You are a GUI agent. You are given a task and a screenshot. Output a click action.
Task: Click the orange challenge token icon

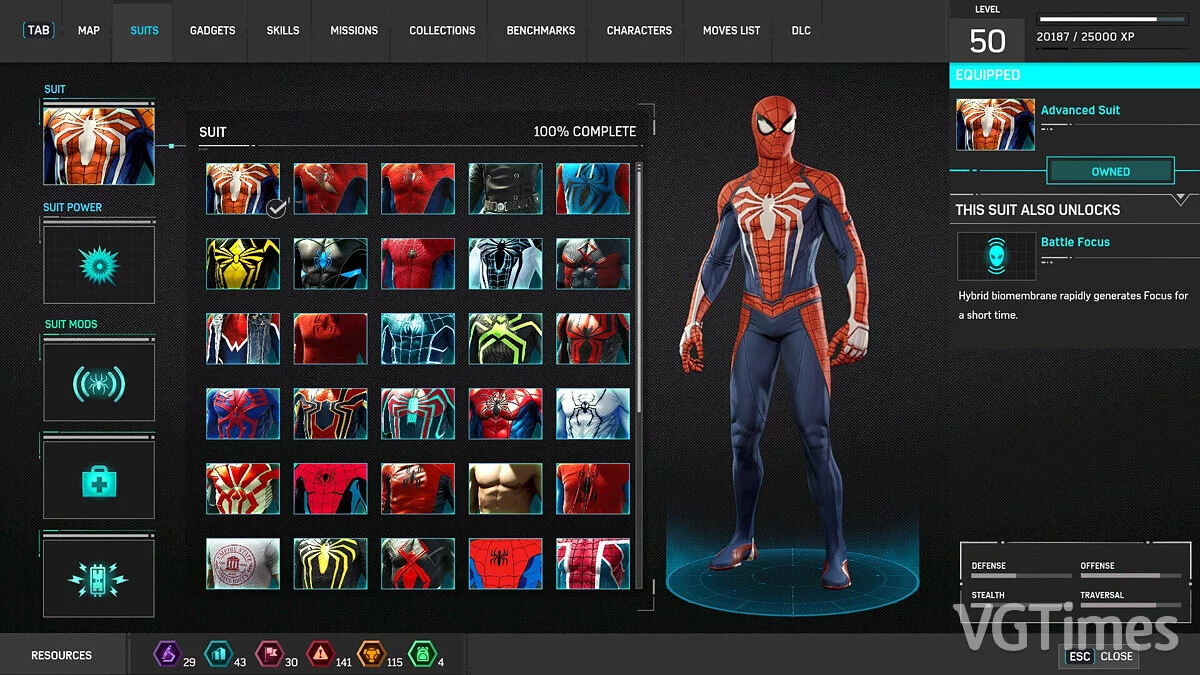(x=370, y=654)
